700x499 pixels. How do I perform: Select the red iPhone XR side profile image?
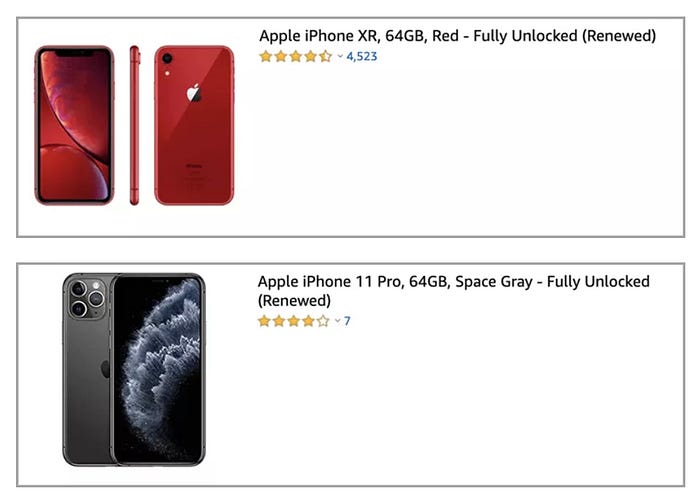click(135, 125)
